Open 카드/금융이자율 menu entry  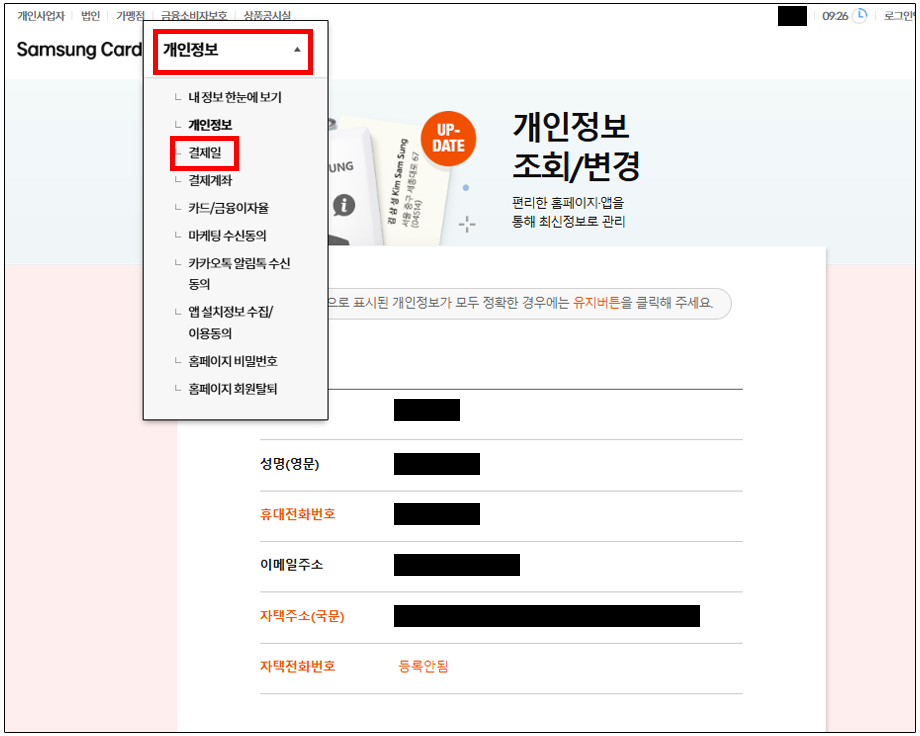pos(228,208)
